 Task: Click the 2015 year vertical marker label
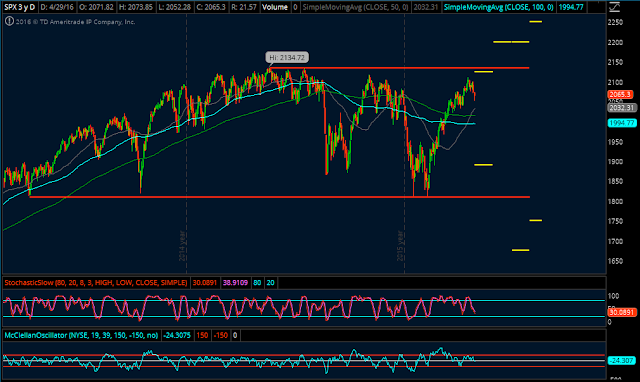click(x=400, y=246)
